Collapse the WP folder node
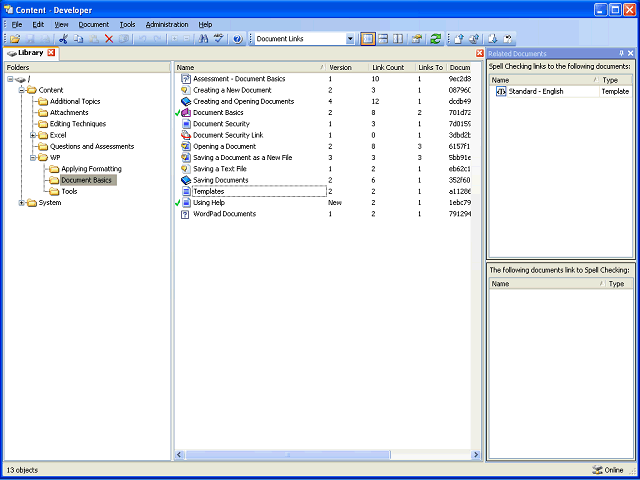640x480 pixels. coord(33,158)
